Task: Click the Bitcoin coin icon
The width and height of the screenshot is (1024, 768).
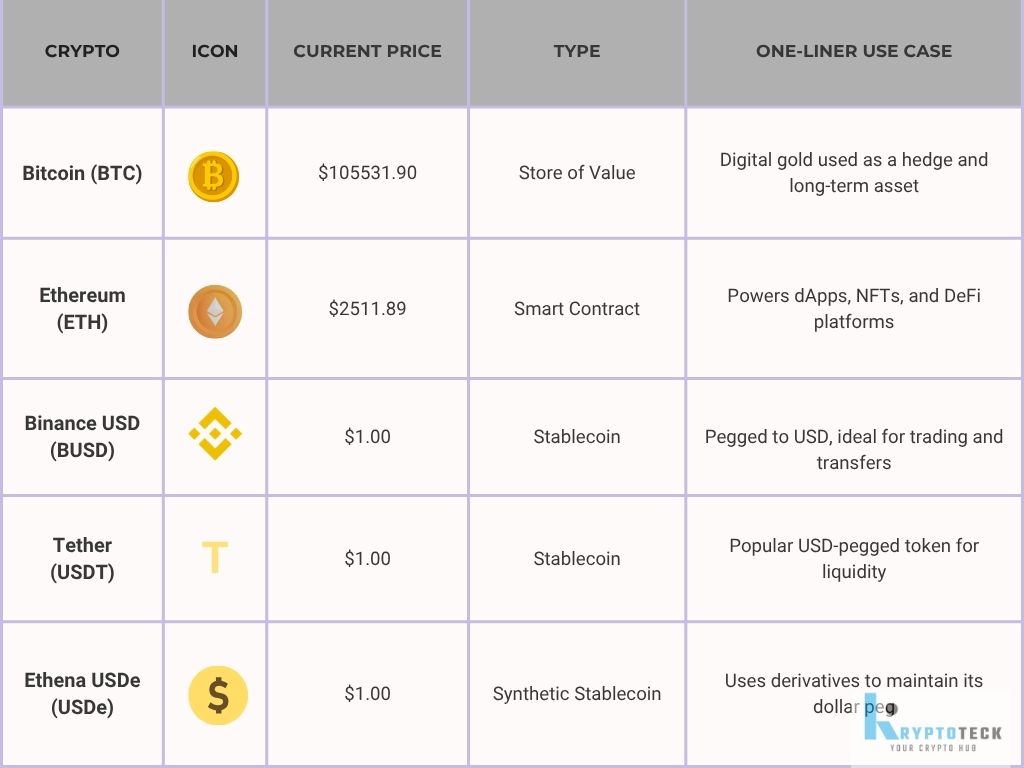Action: 214,176
